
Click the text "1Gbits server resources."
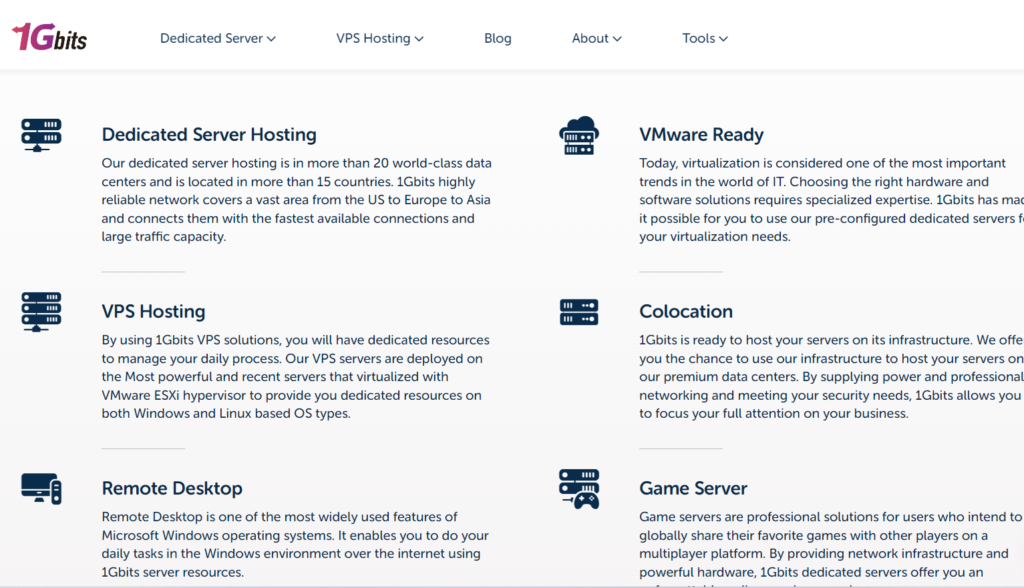click(172, 572)
